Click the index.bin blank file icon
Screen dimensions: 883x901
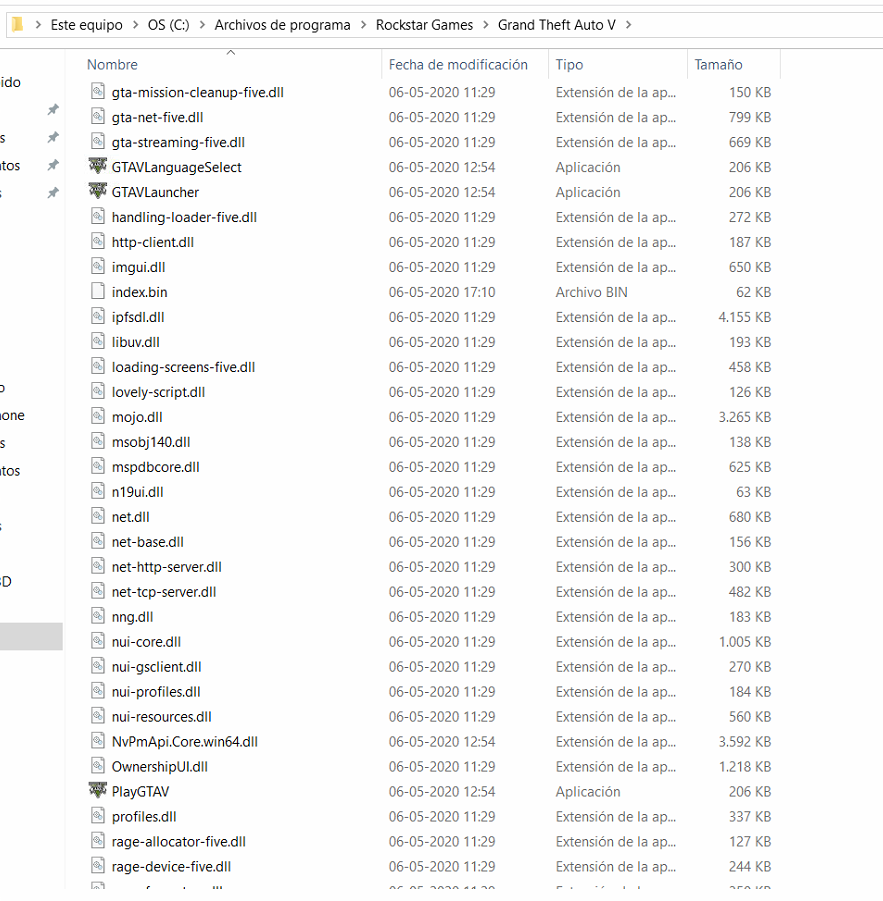(98, 291)
